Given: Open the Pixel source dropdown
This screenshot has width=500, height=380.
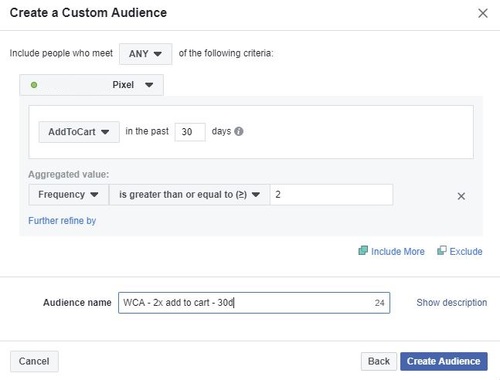Looking at the screenshot, I should (x=91, y=85).
